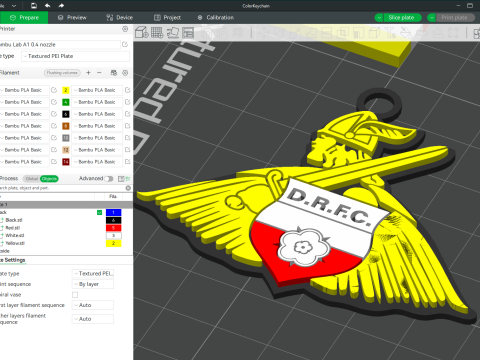480x360 pixels.
Task: Edit the Bambu Lab A1 printer preset
Action: 125,44
